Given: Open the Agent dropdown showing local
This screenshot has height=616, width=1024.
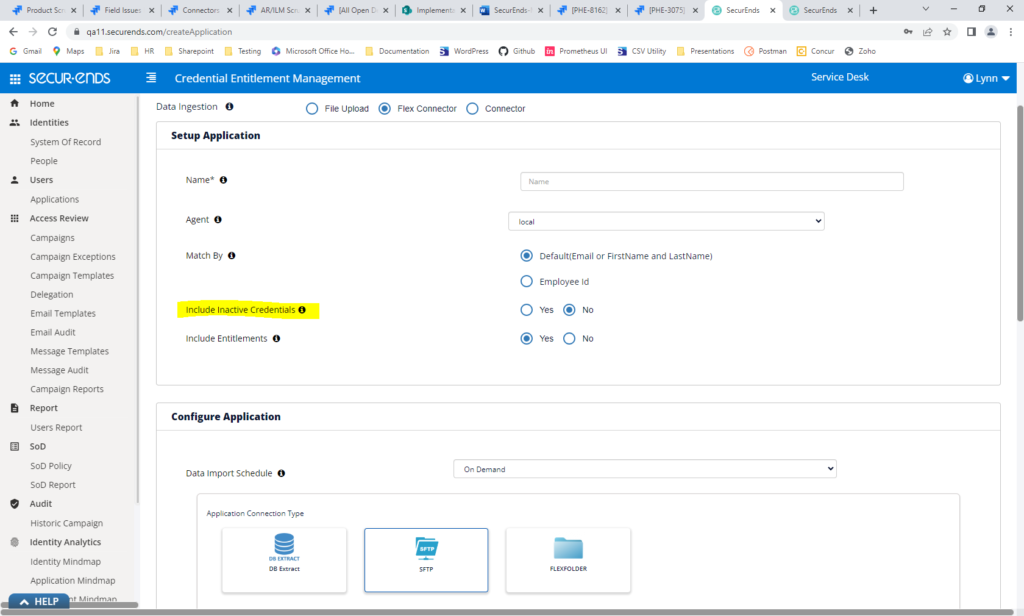Looking at the screenshot, I should 666,221.
